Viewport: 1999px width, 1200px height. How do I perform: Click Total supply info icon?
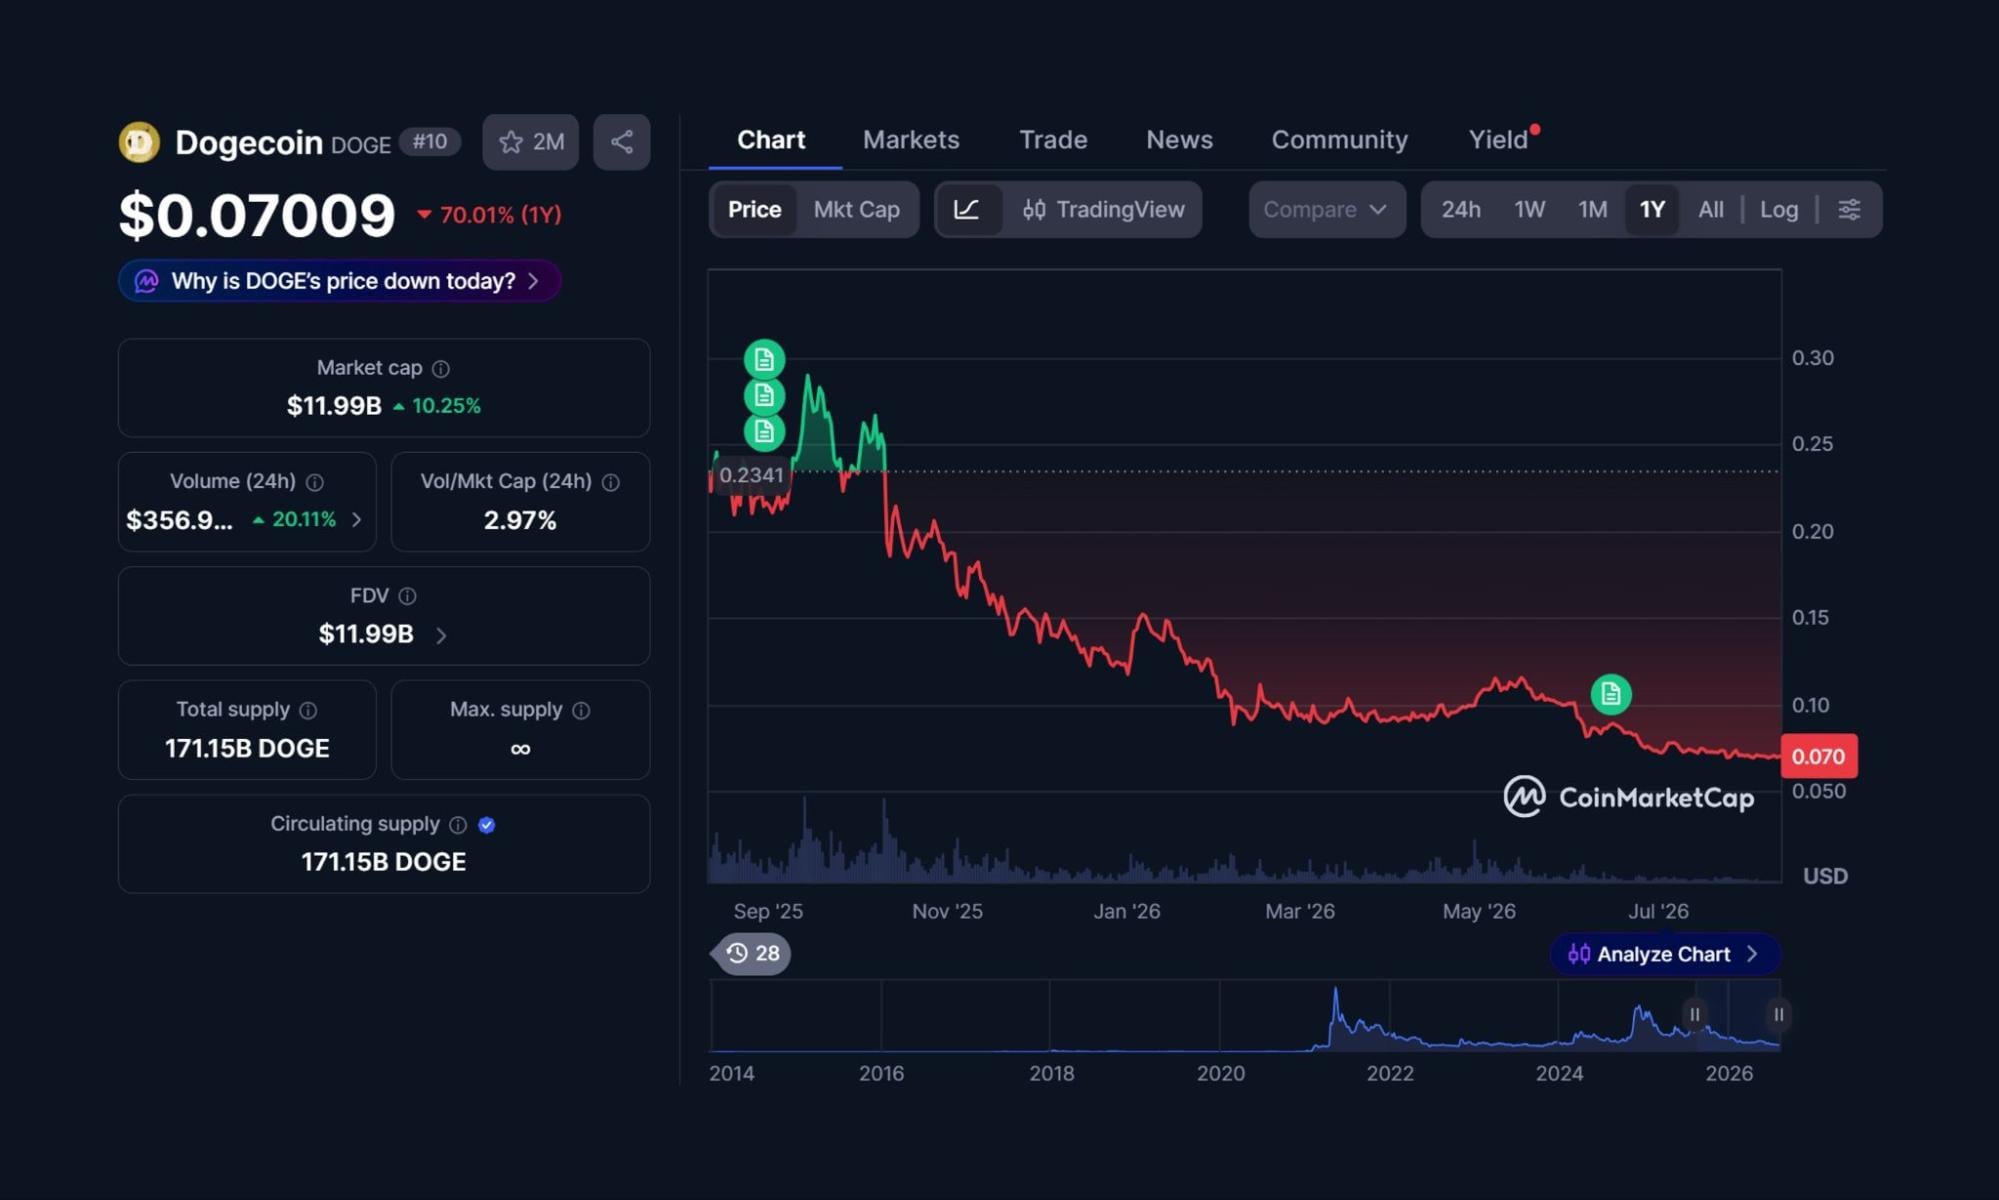308,710
